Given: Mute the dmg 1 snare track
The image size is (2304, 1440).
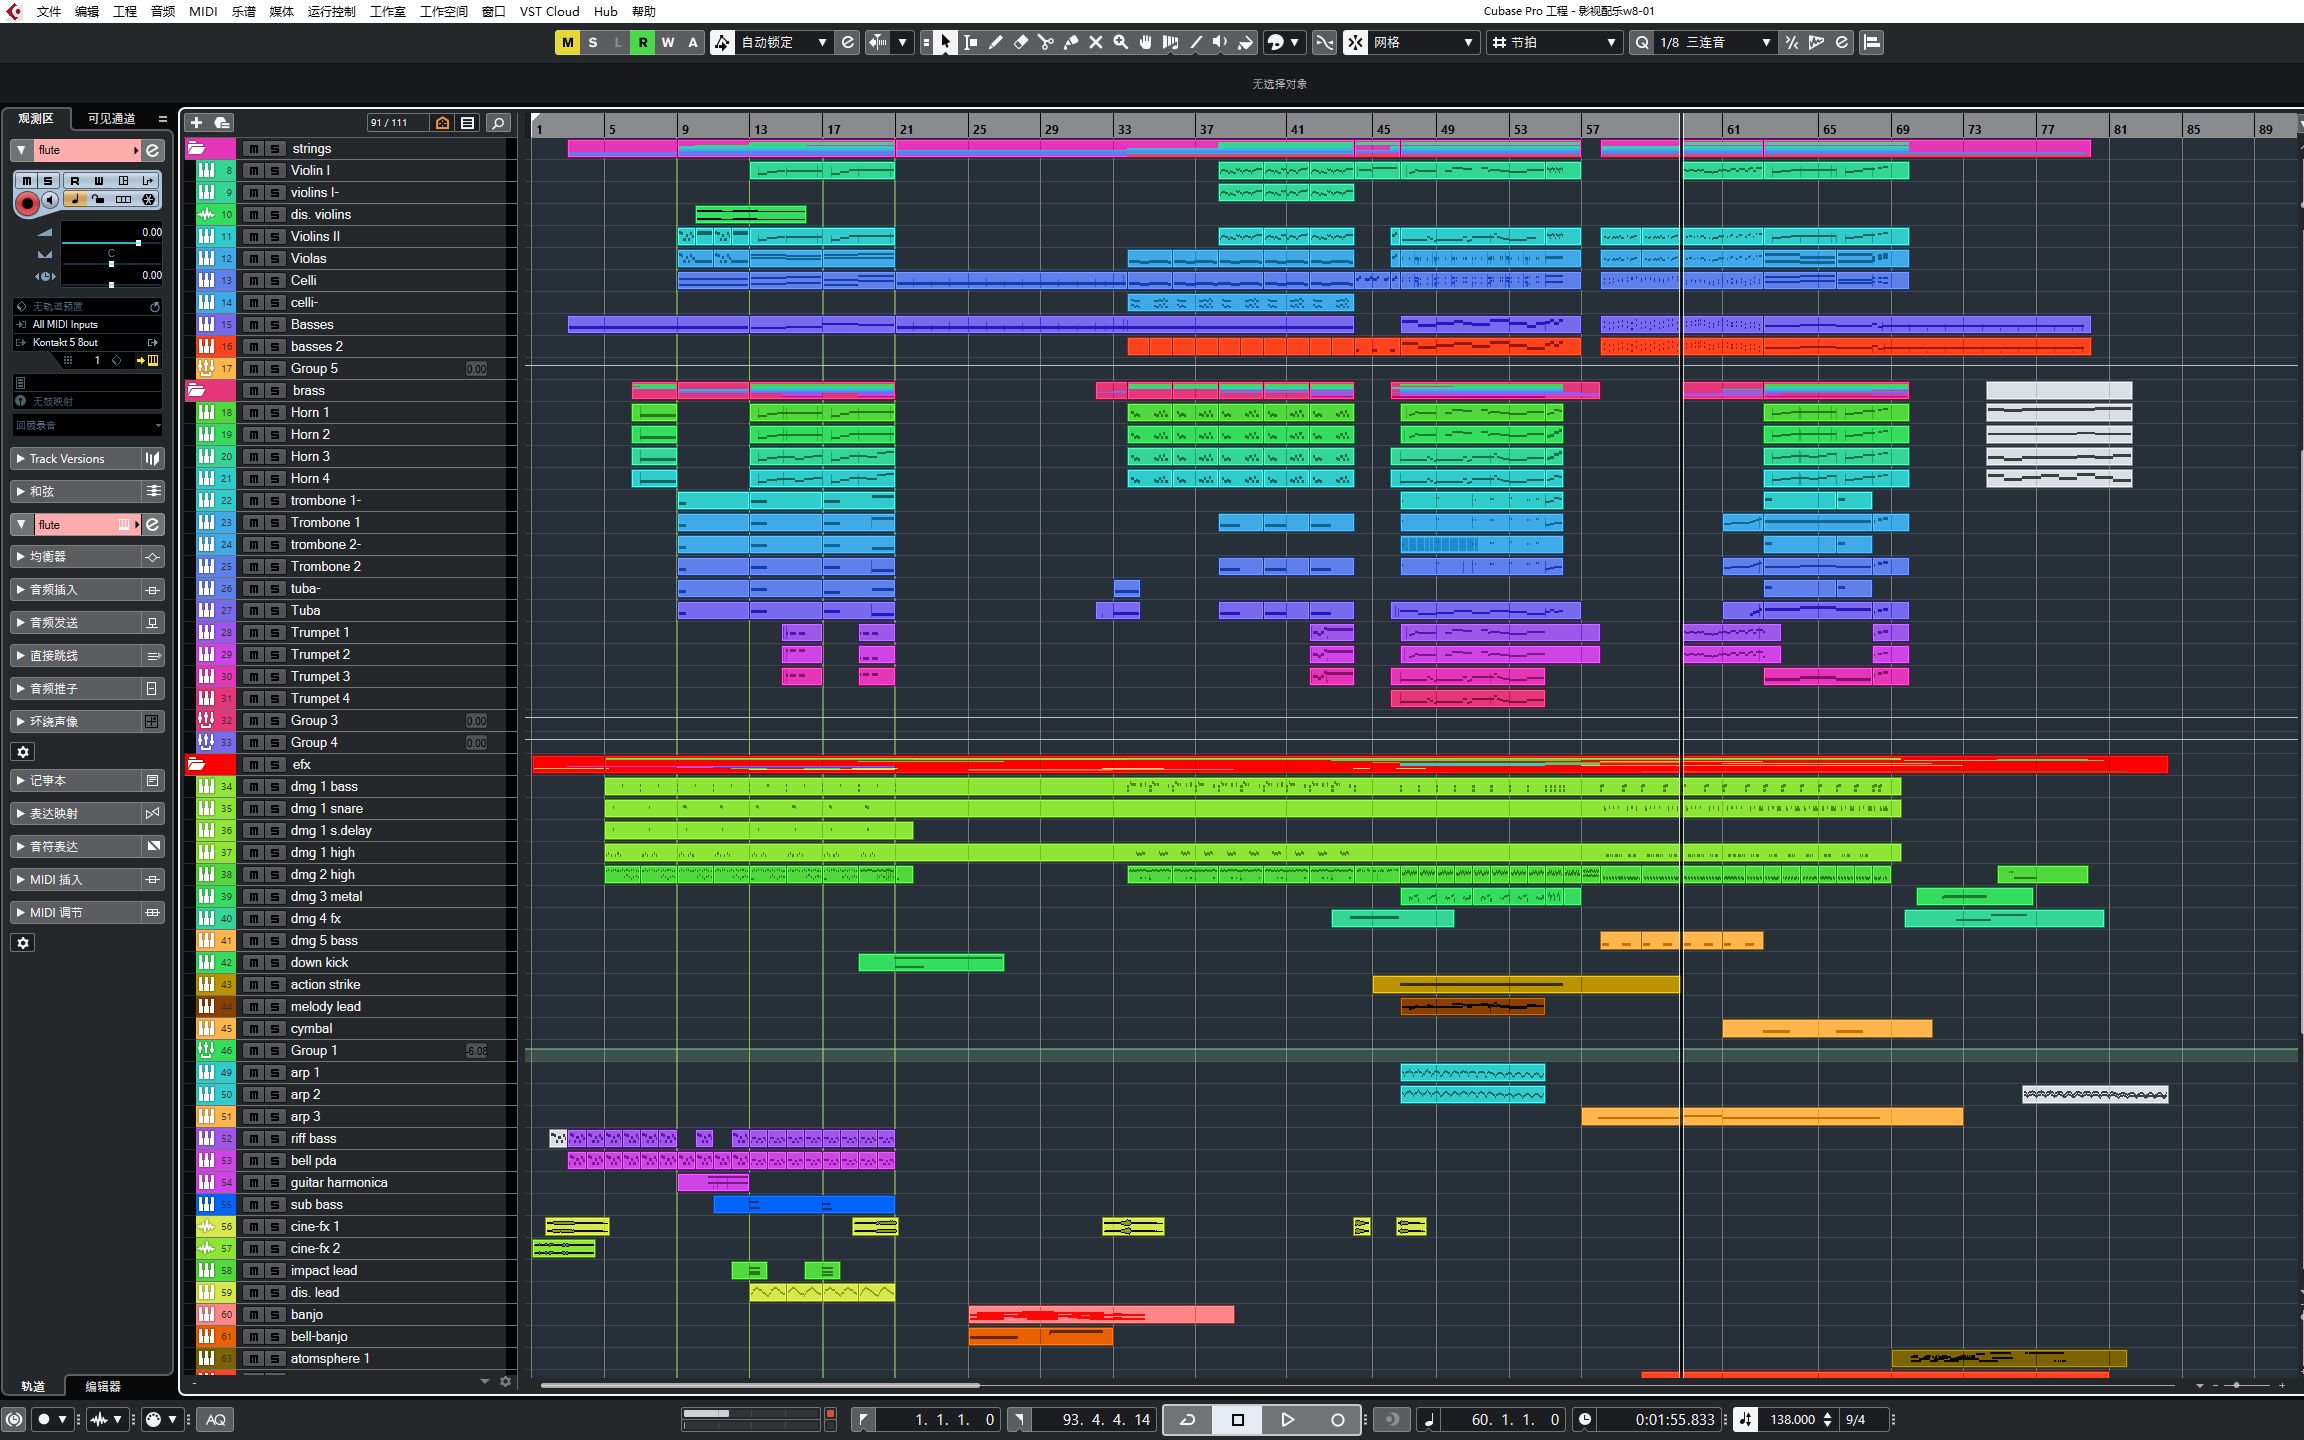Looking at the screenshot, I should tap(253, 809).
